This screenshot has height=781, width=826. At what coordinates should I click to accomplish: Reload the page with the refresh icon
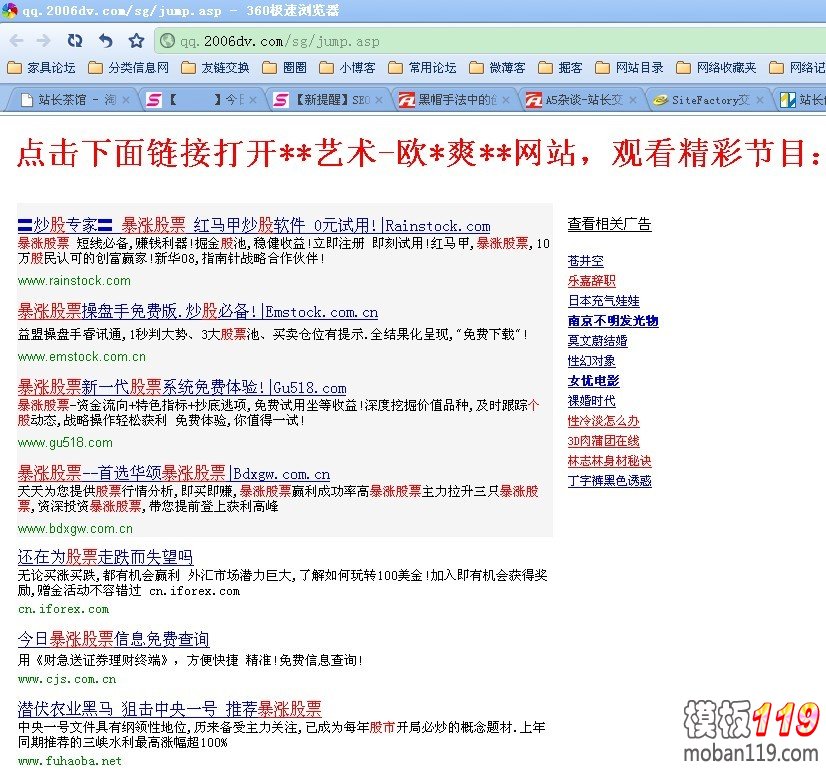(75, 41)
